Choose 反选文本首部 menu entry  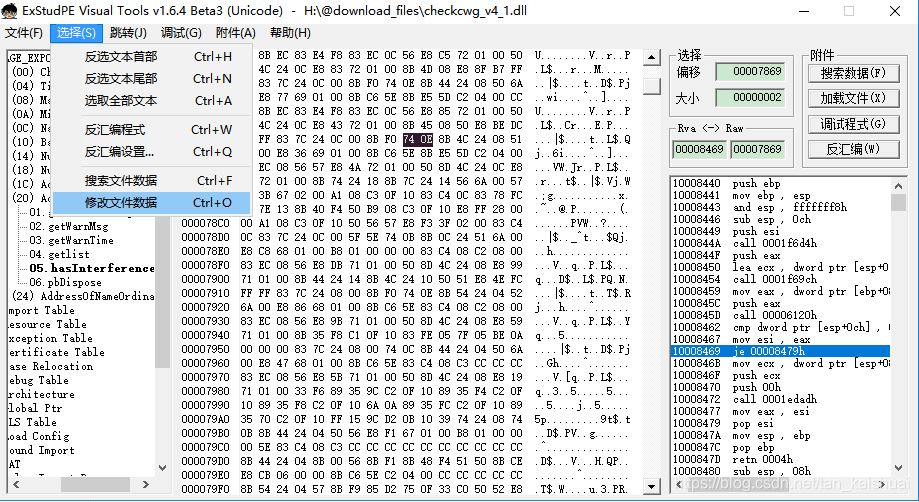click(x=152, y=57)
